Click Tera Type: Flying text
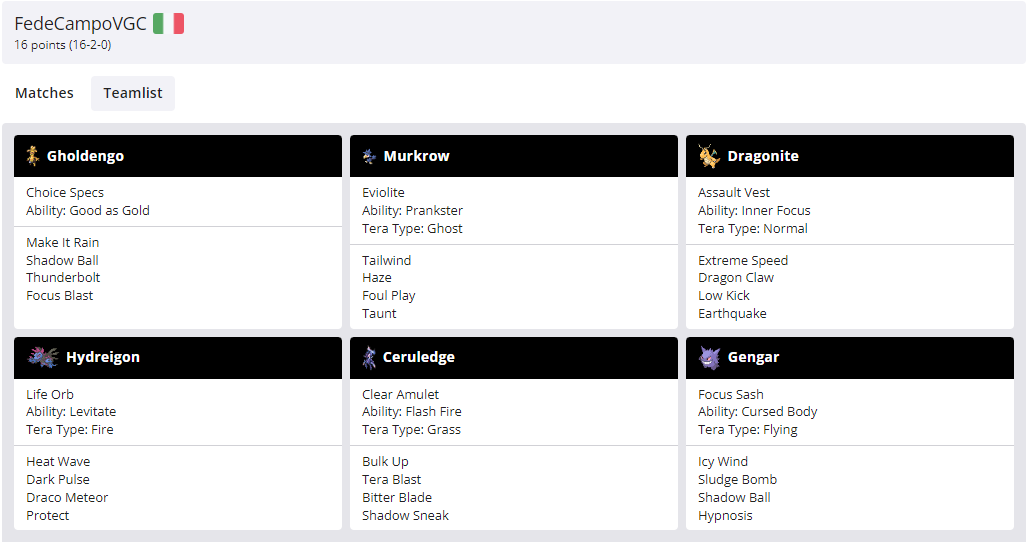The width and height of the screenshot is (1027, 542). [747, 429]
